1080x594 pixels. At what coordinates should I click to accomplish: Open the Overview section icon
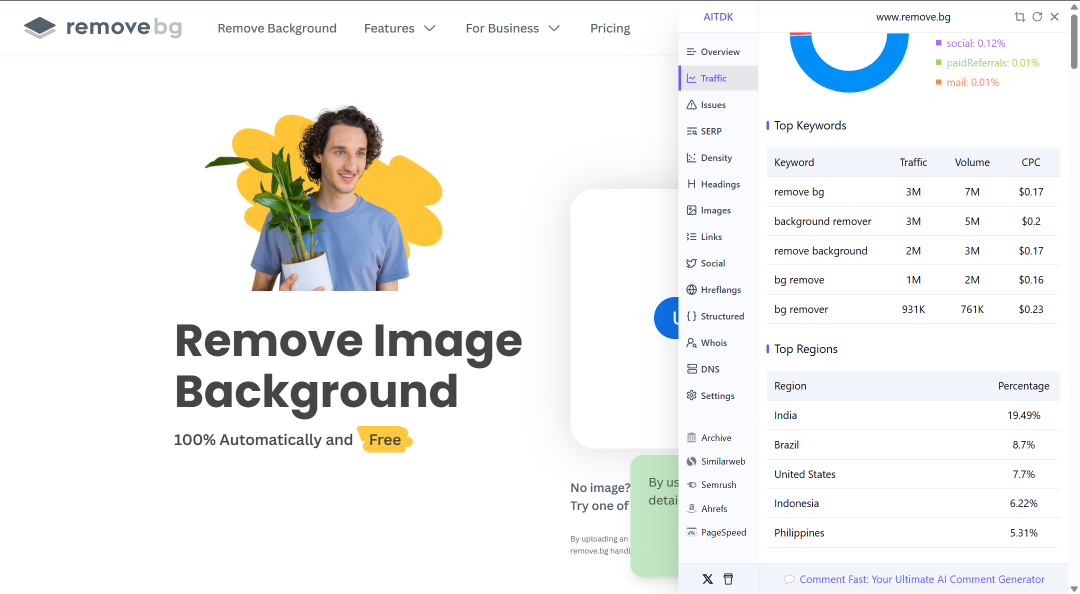click(x=692, y=52)
